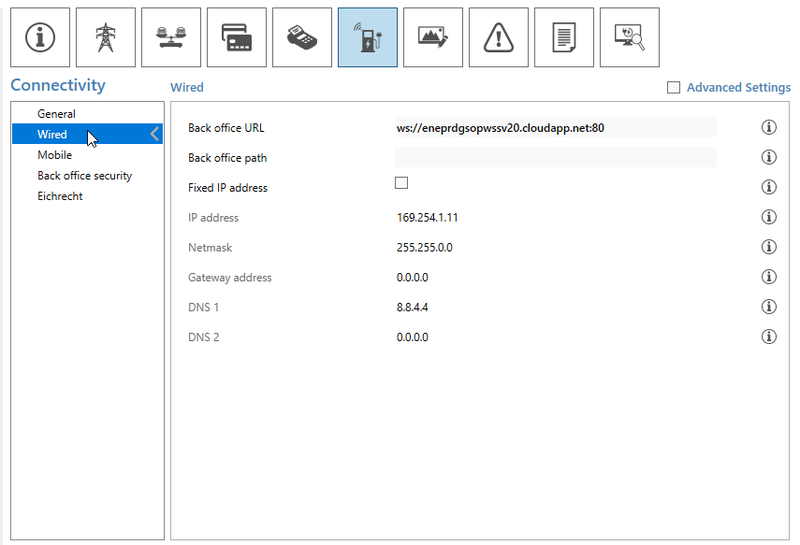Screen dimensions: 800x545
Task: Open the image customization section
Action: 433,37
